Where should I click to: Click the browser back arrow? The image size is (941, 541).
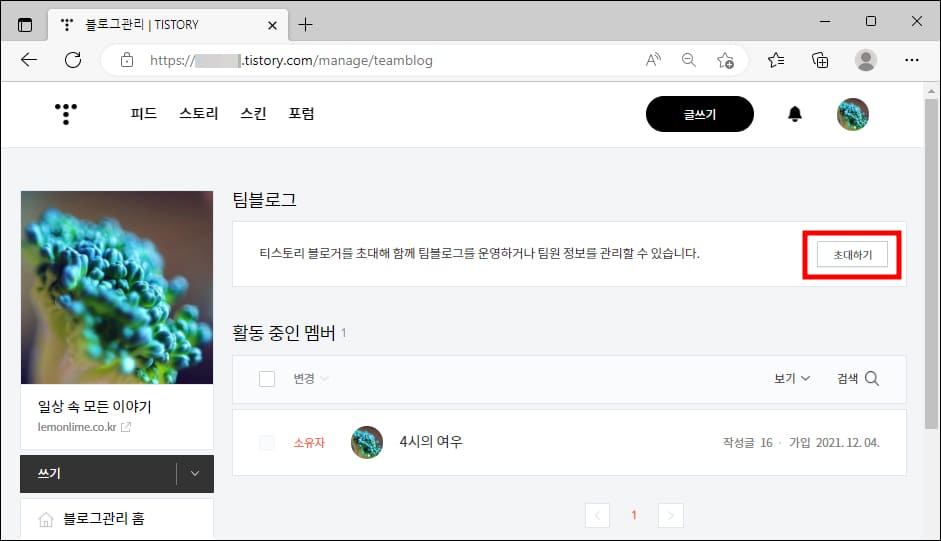pos(29,59)
